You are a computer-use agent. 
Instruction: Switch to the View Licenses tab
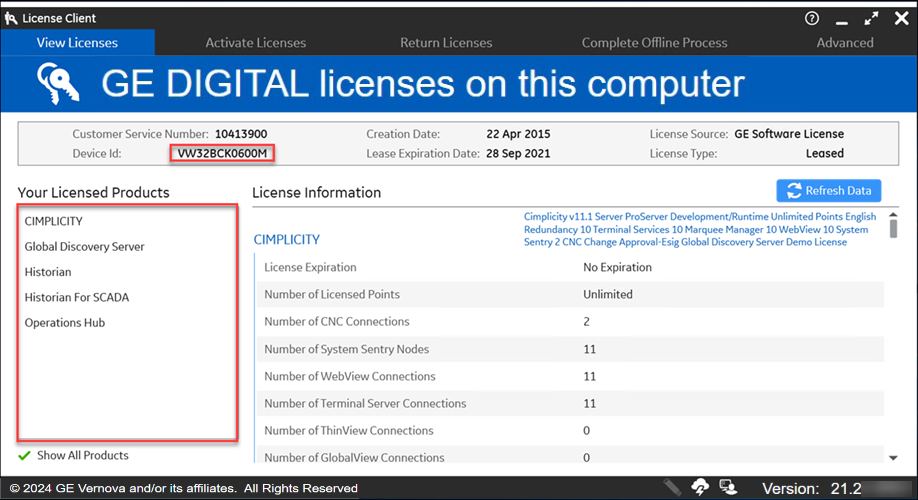click(x=77, y=43)
